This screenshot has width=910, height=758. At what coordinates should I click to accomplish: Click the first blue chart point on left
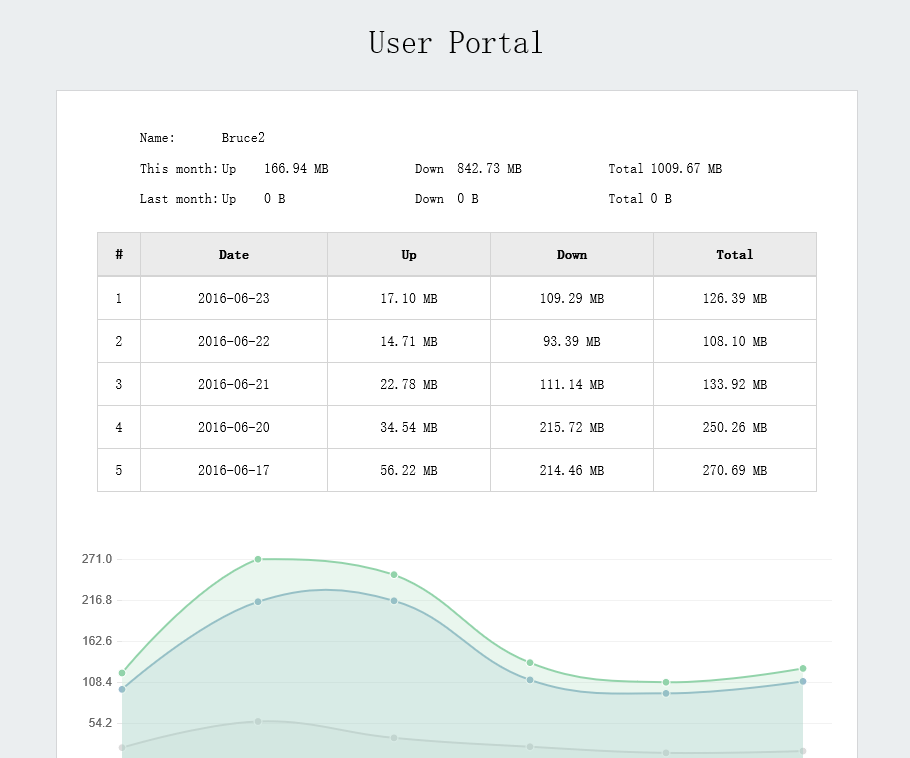point(122,690)
